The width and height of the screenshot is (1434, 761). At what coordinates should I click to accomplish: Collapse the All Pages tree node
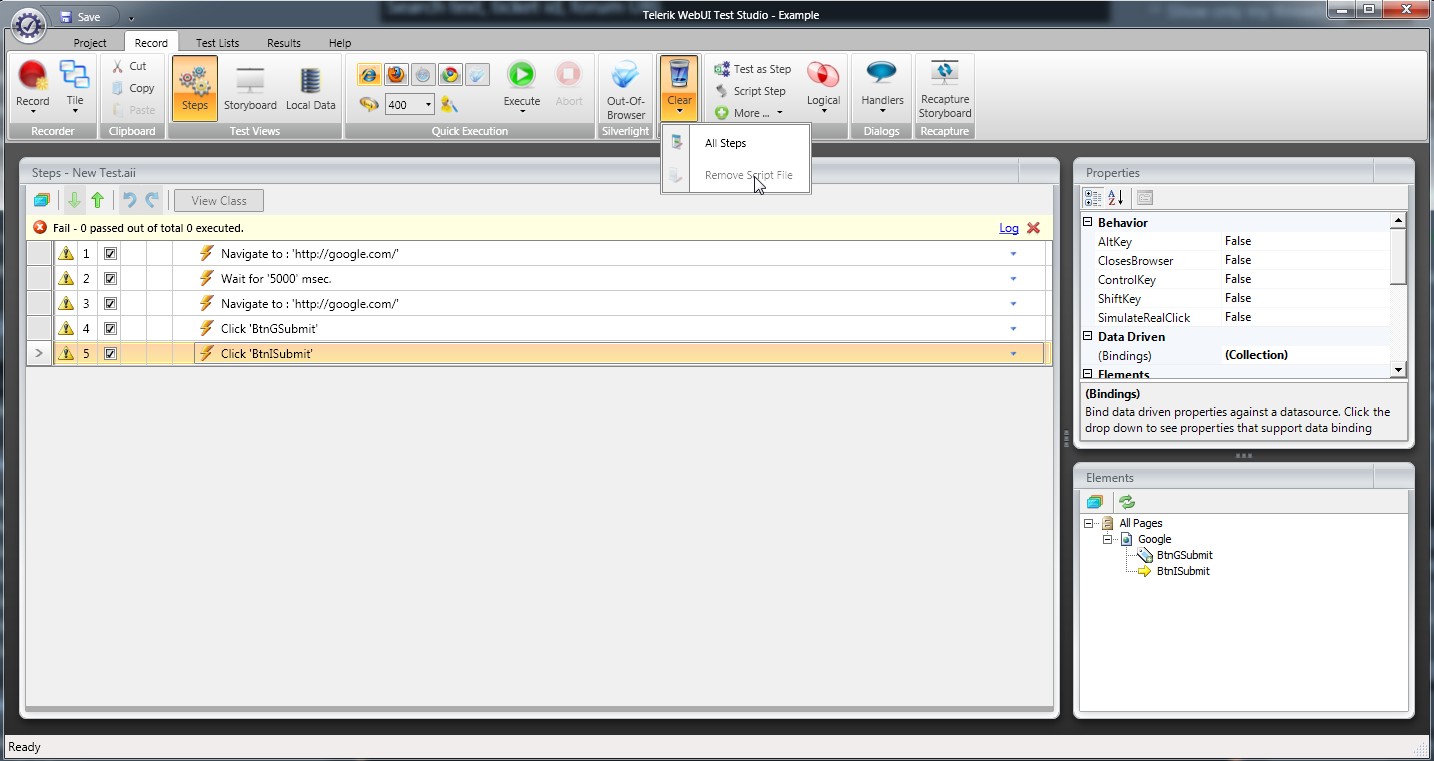click(x=1089, y=523)
